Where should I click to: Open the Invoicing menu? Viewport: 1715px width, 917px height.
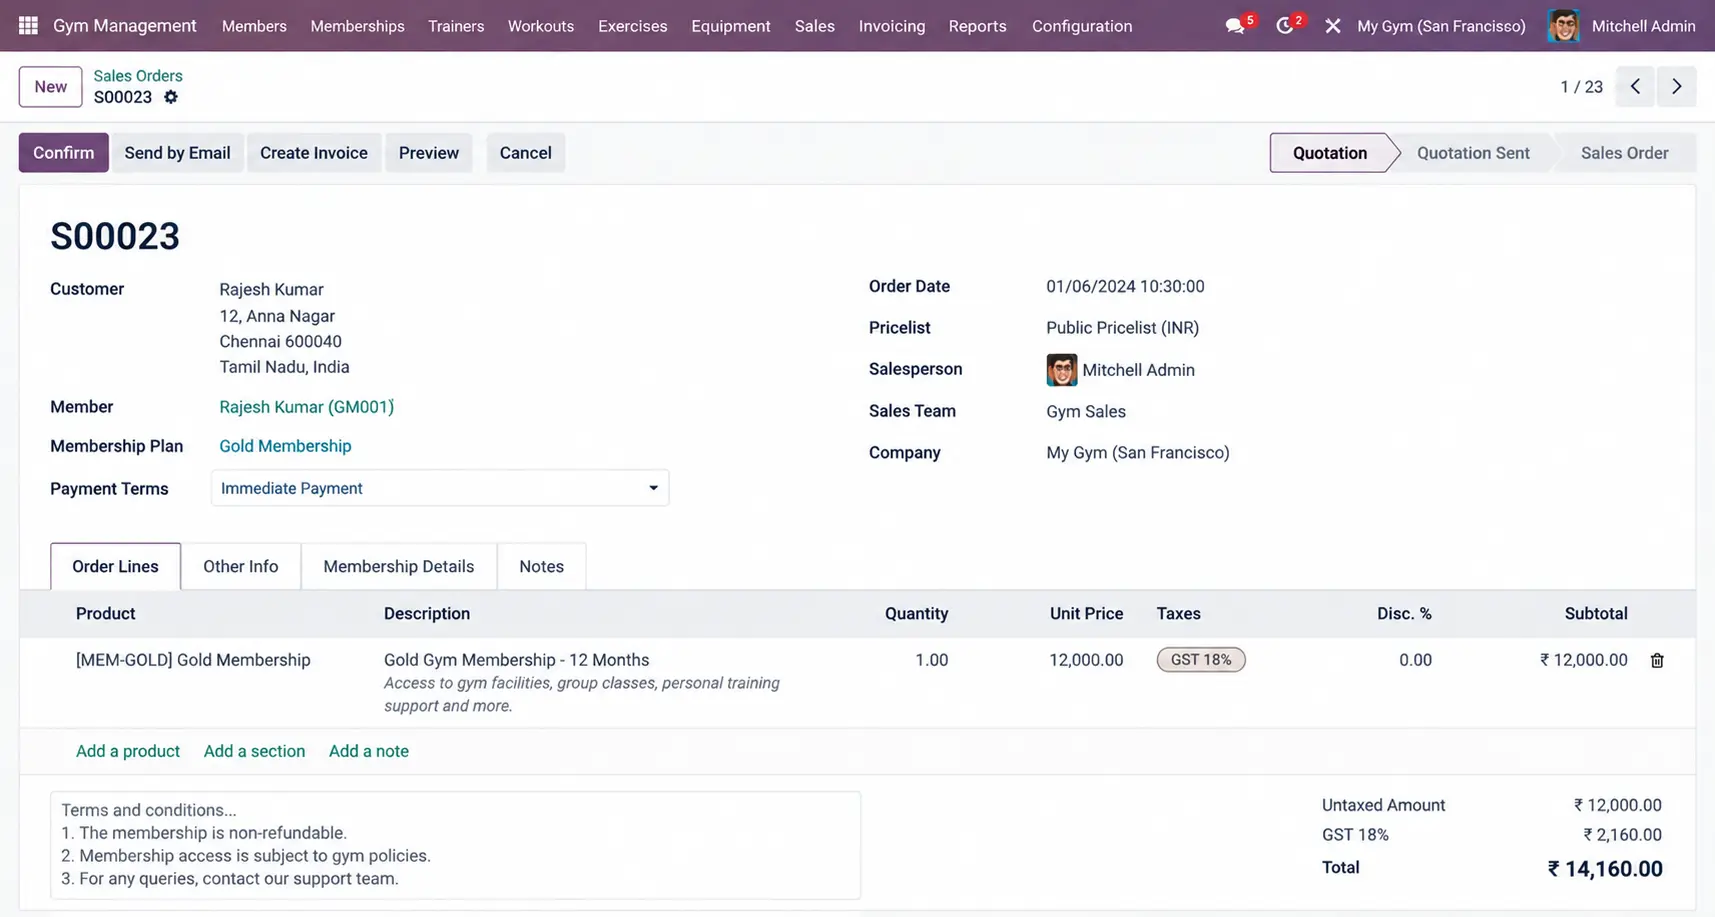[x=892, y=26]
